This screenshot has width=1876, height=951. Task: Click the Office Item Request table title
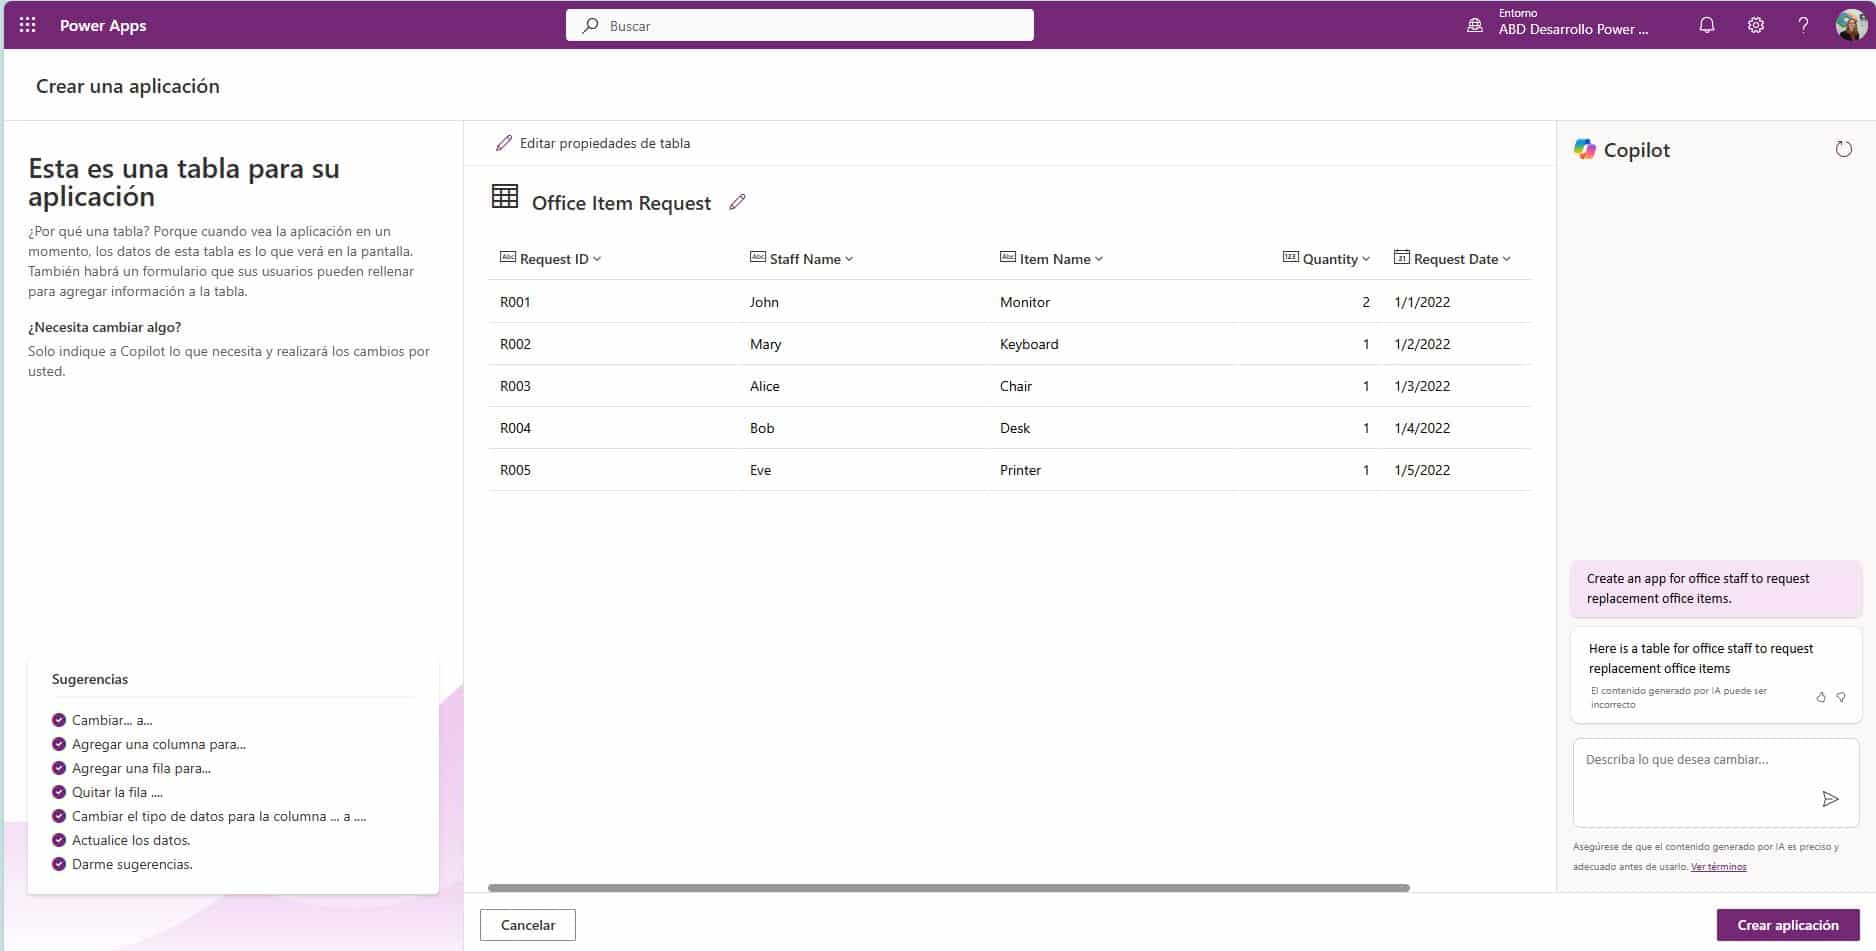click(x=621, y=203)
